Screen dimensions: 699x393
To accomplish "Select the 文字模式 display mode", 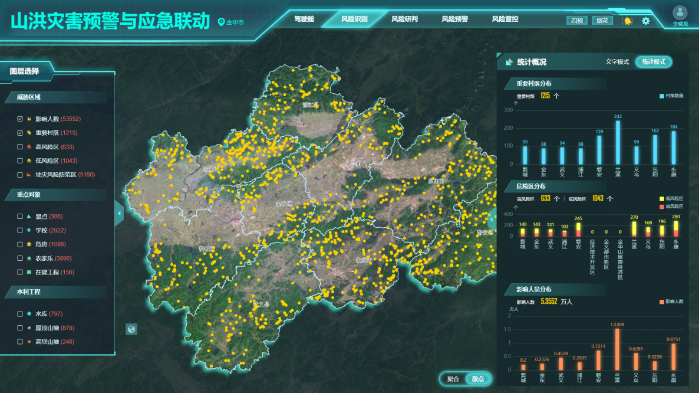I will click(617, 62).
